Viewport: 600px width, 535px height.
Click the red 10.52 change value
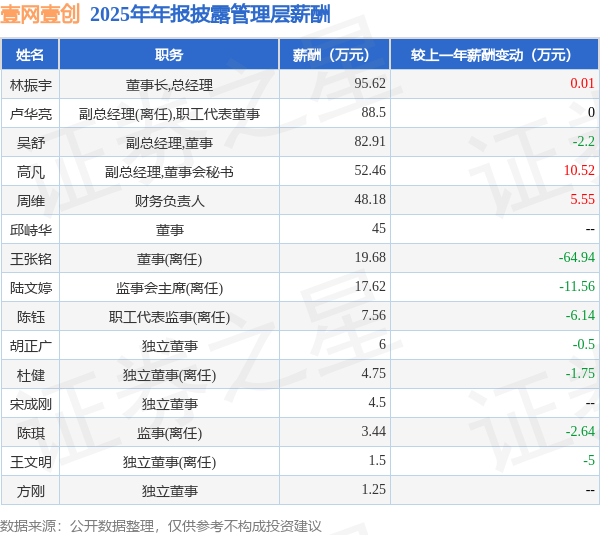[x=579, y=170]
